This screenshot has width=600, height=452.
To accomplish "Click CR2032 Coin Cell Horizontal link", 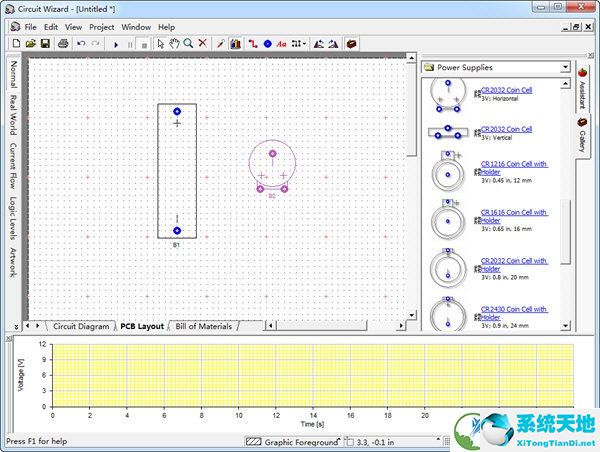I will click(x=506, y=90).
